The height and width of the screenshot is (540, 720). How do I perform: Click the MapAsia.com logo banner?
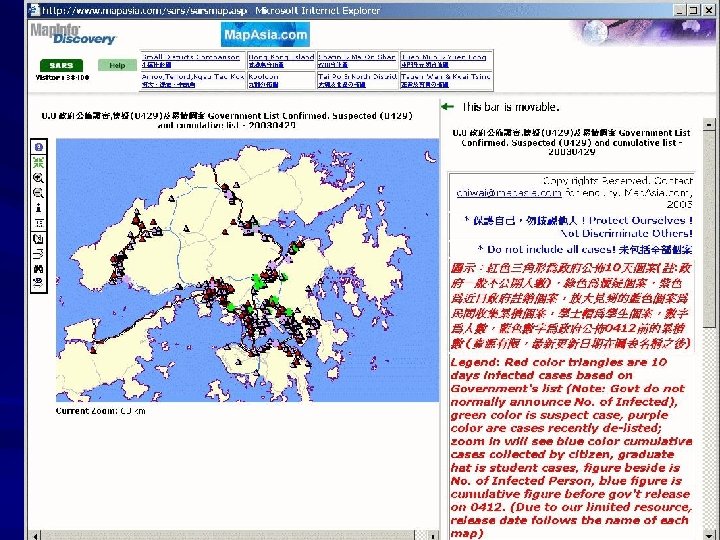point(265,35)
